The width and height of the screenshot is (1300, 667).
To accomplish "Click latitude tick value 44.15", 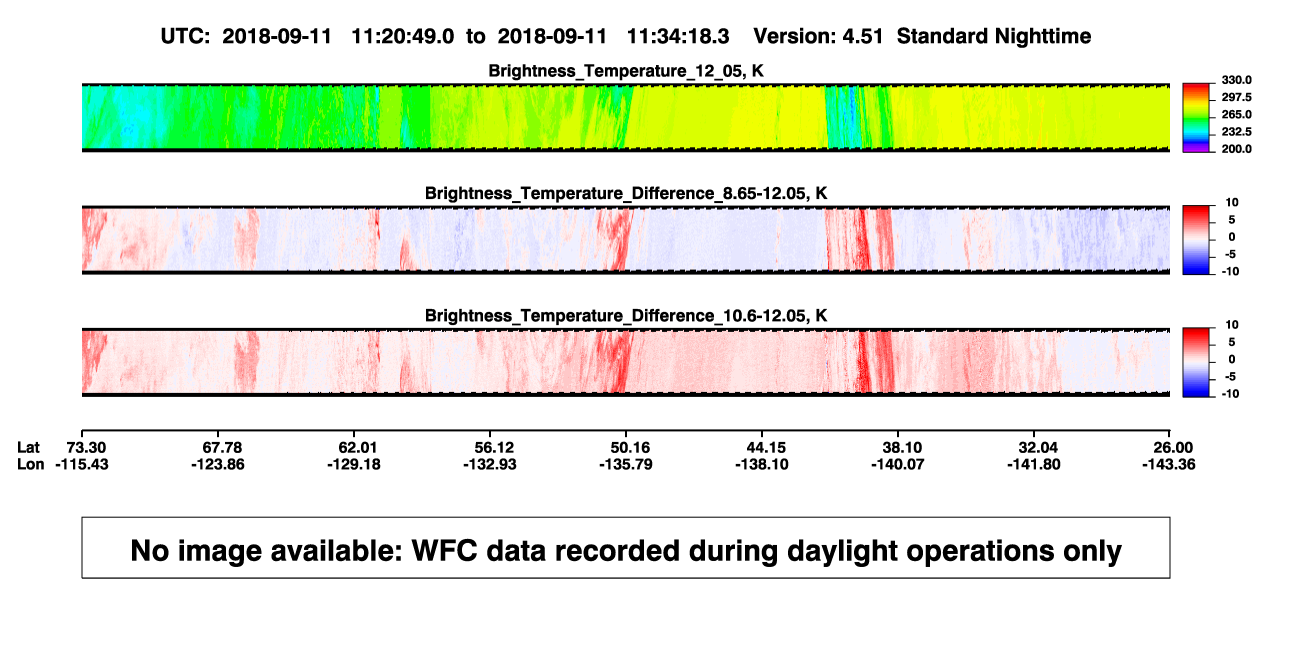I will (763, 447).
